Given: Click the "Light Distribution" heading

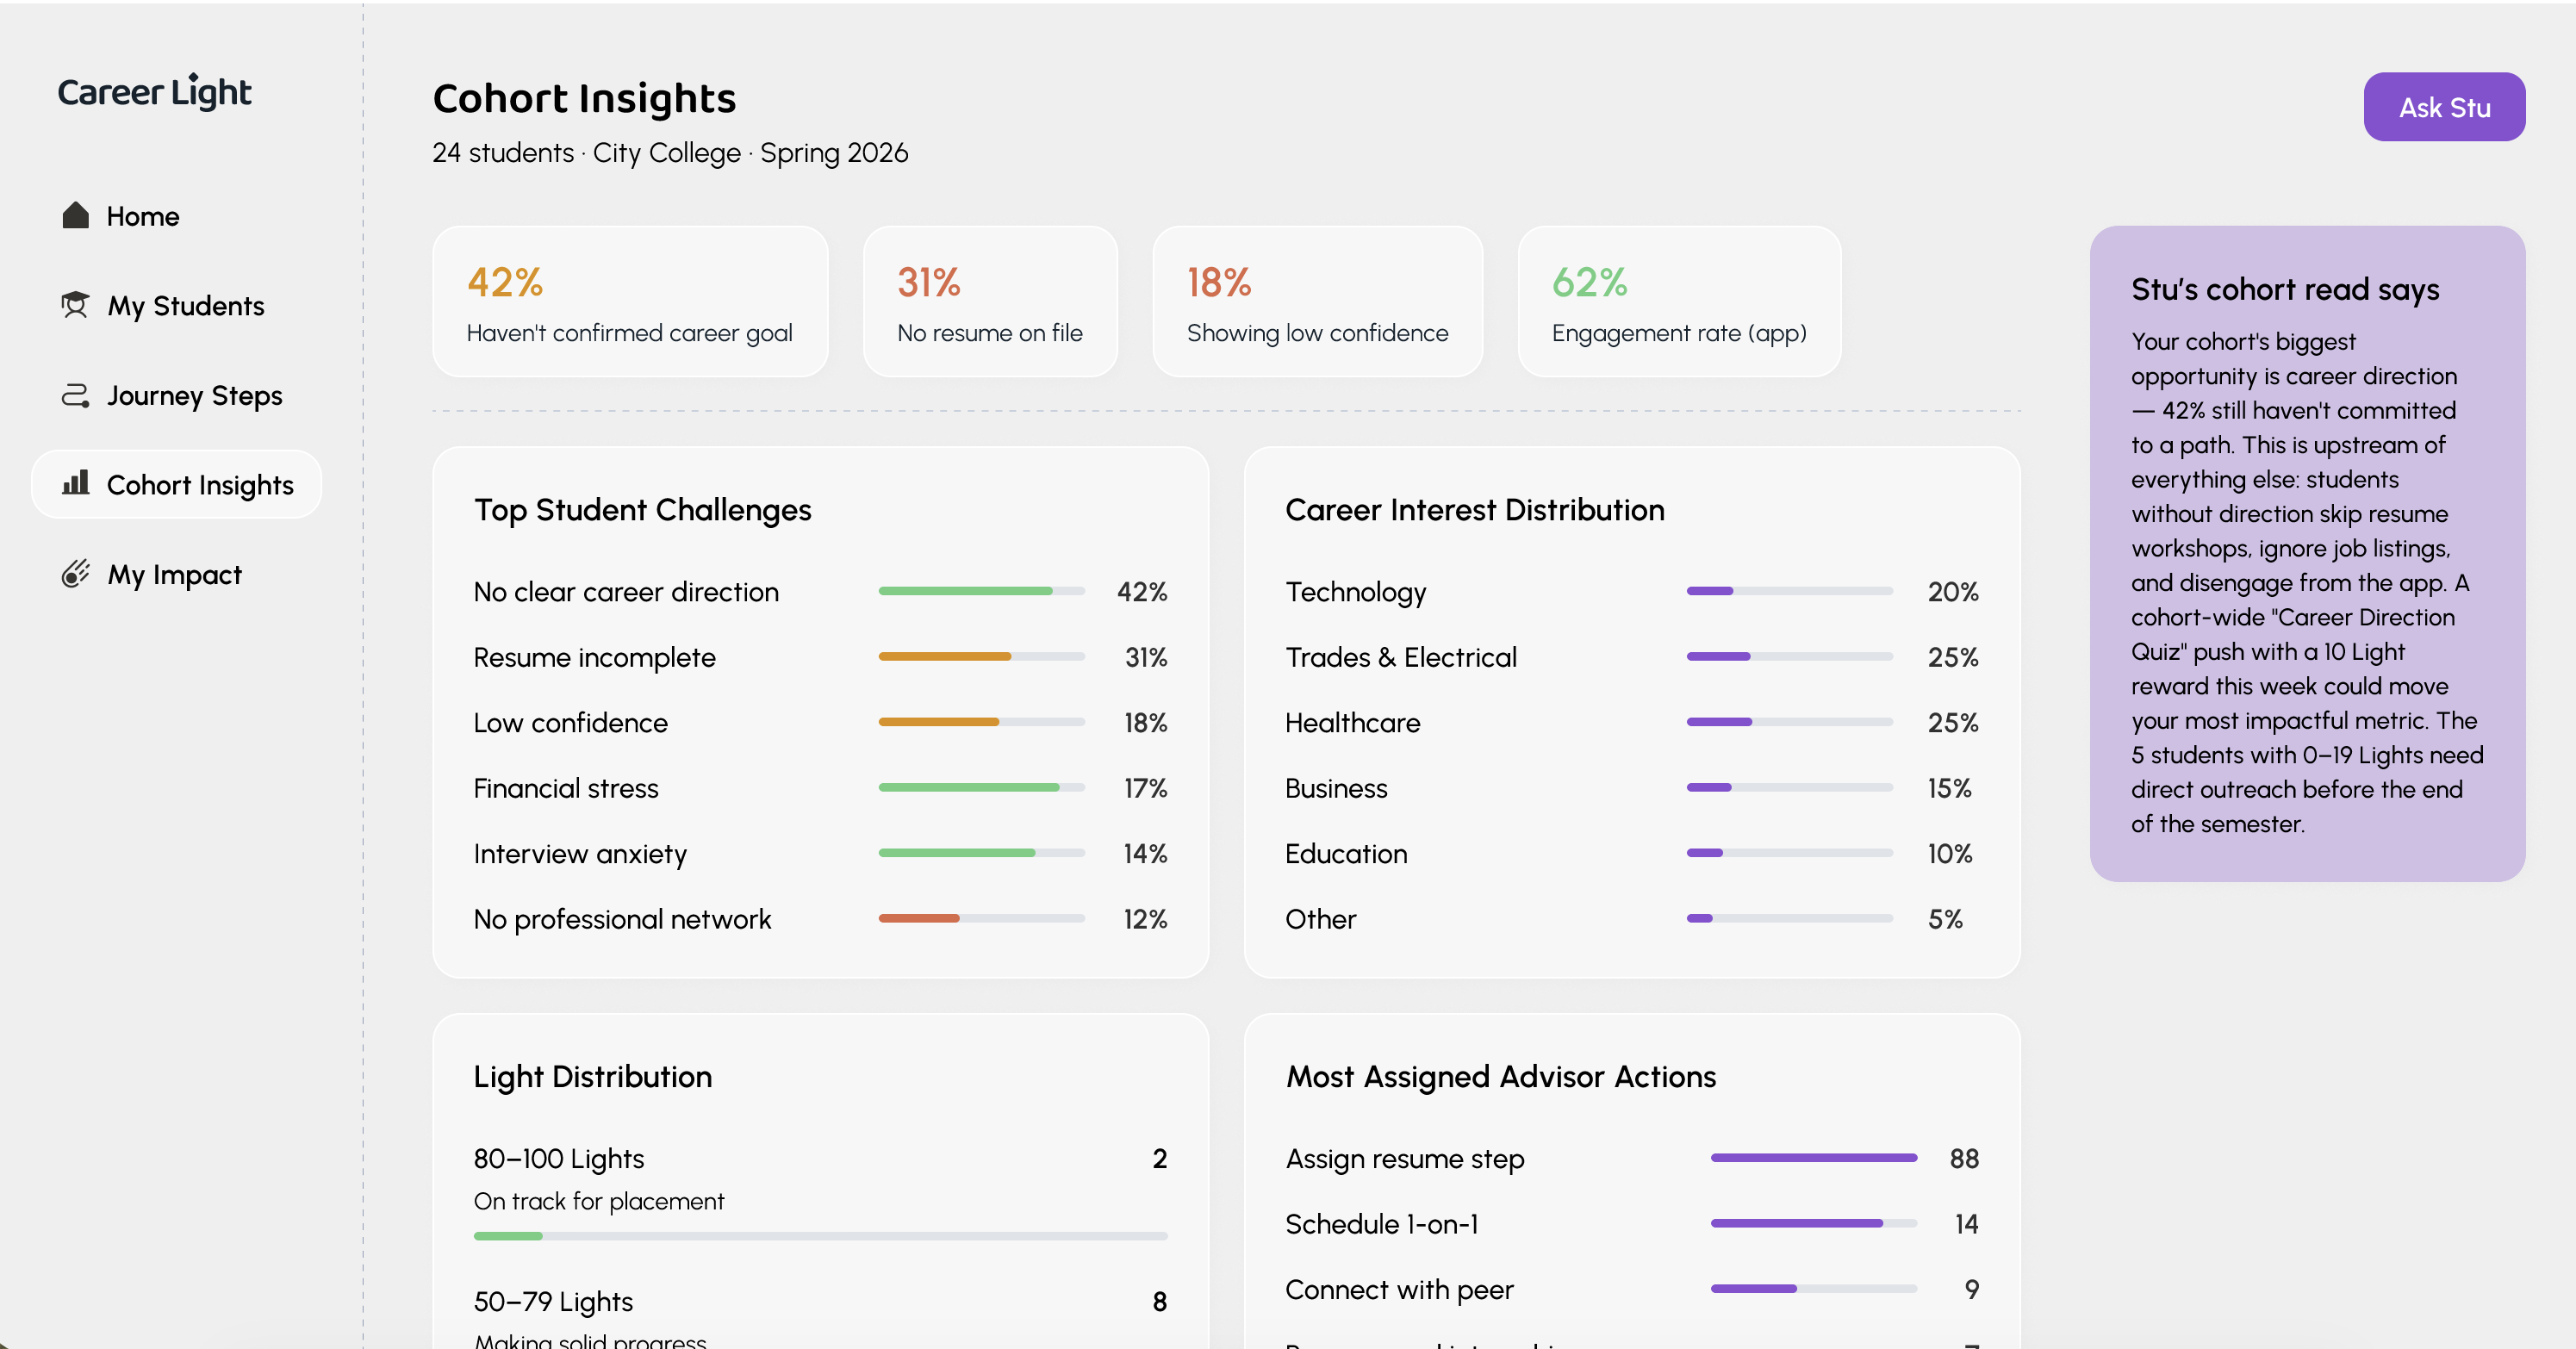Looking at the screenshot, I should (593, 1077).
